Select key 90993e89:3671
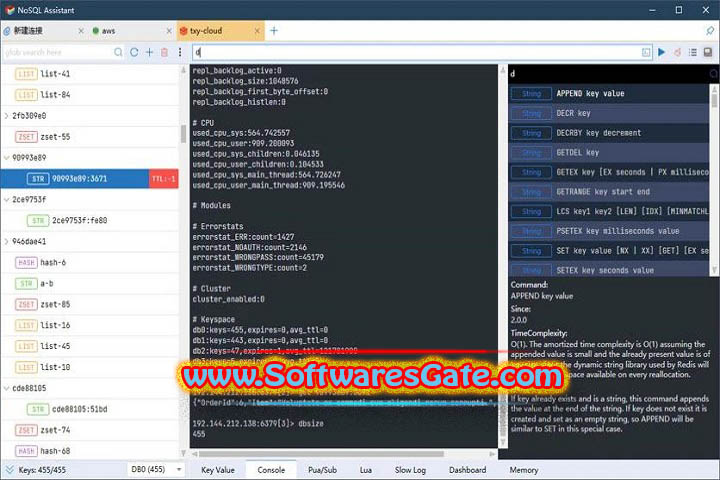 90,179
